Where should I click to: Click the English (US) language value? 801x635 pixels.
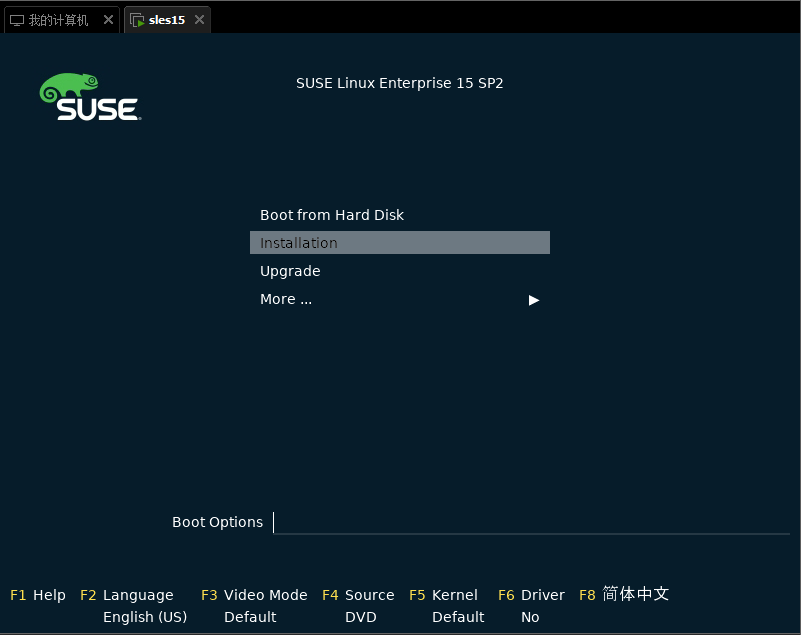[145, 617]
